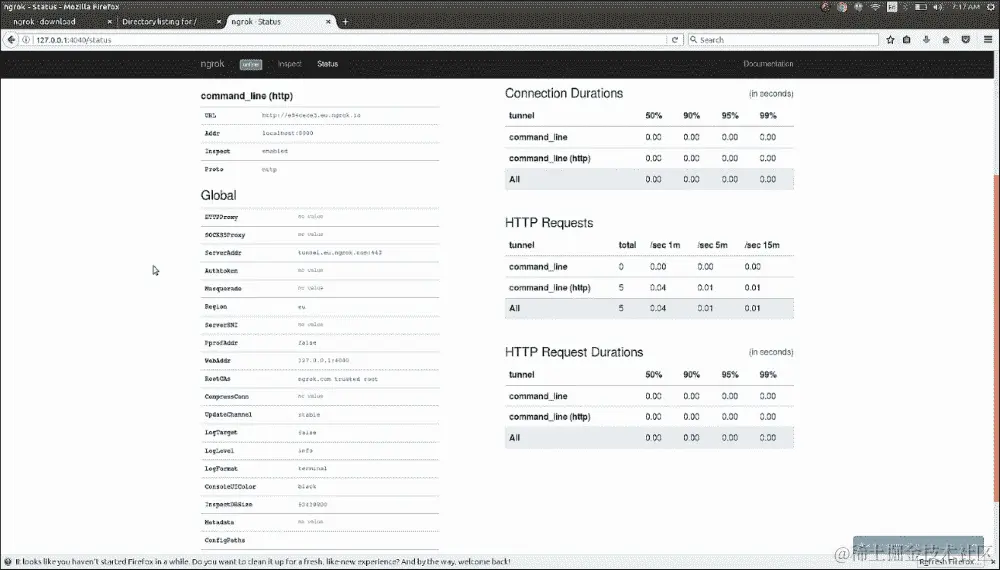Click the 'HTTP Request Durations' heading
The image size is (1000, 570).
click(574, 352)
